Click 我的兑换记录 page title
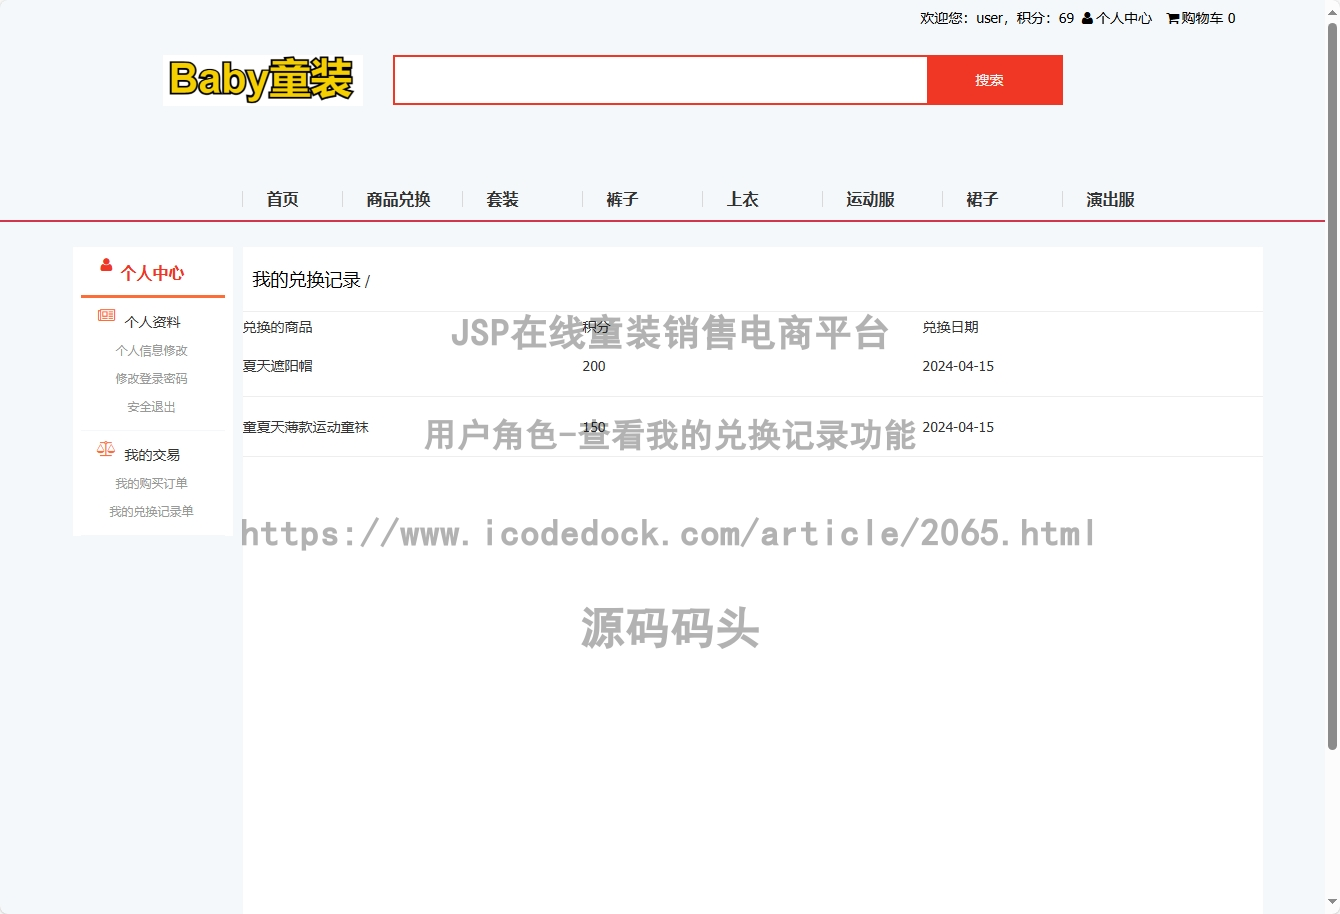The image size is (1340, 914). 306,280
